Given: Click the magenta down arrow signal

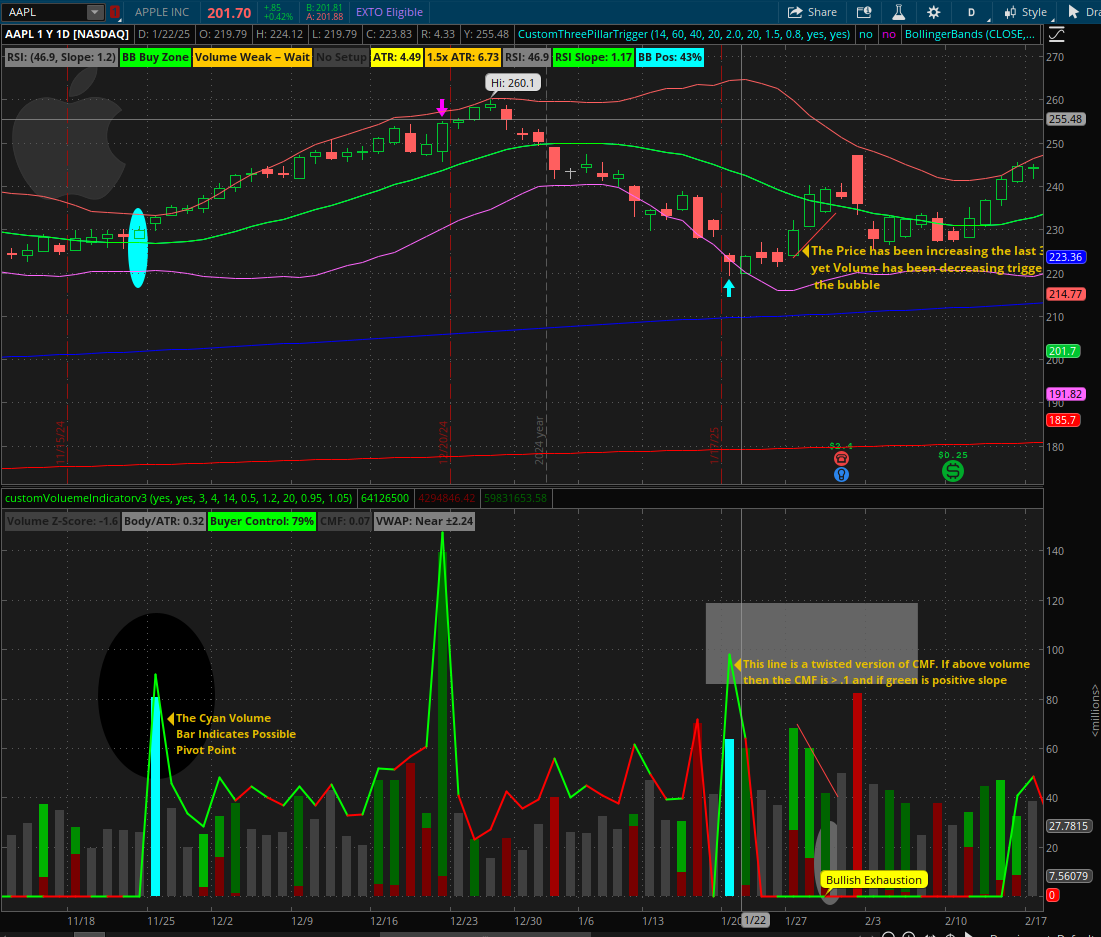Looking at the screenshot, I should [442, 107].
